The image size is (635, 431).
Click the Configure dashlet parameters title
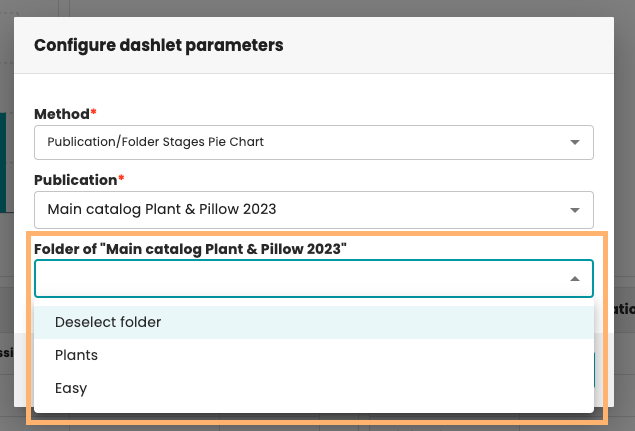(x=158, y=45)
